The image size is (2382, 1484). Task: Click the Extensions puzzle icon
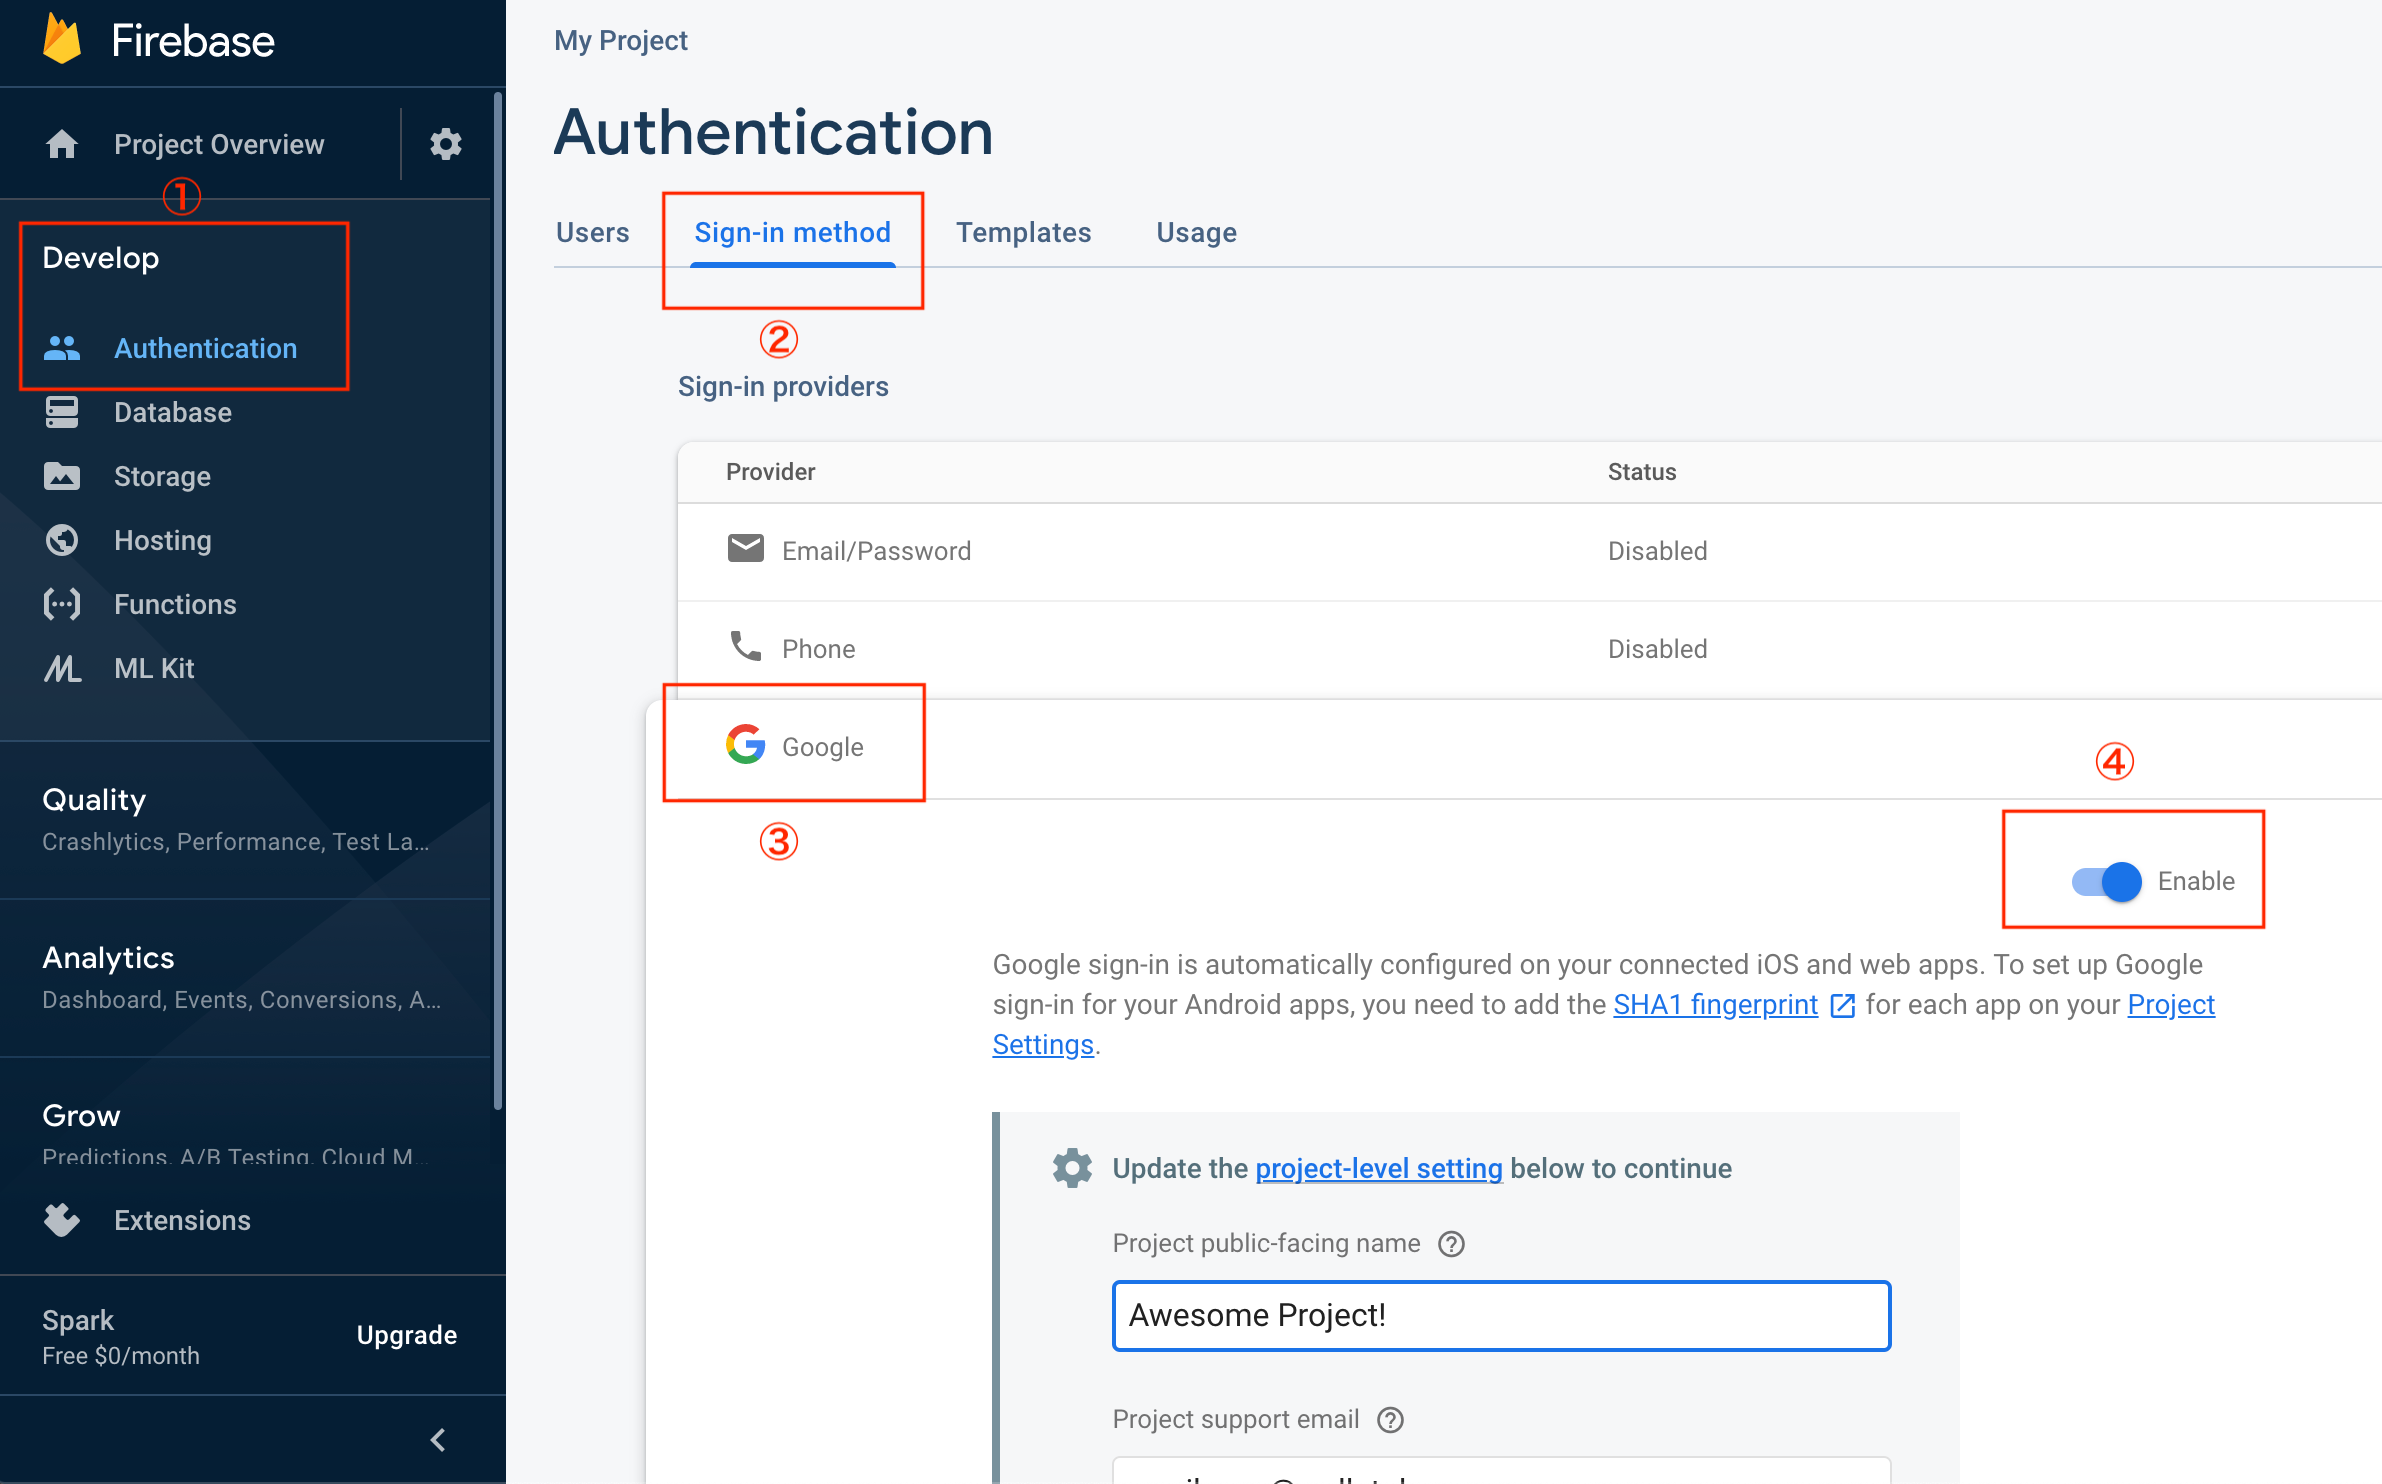62,1220
